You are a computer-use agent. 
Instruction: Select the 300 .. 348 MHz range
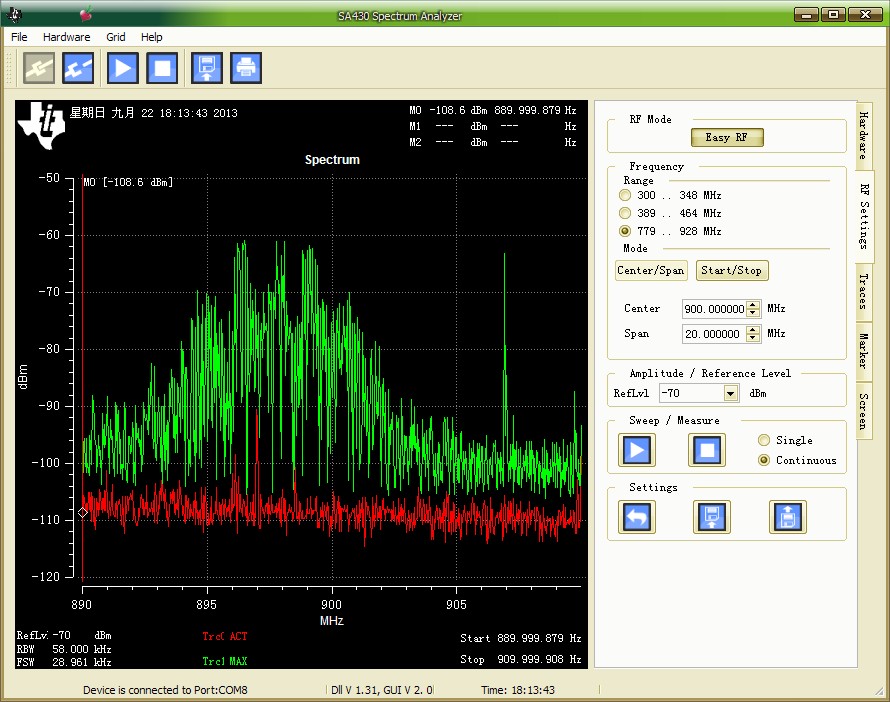coord(626,195)
